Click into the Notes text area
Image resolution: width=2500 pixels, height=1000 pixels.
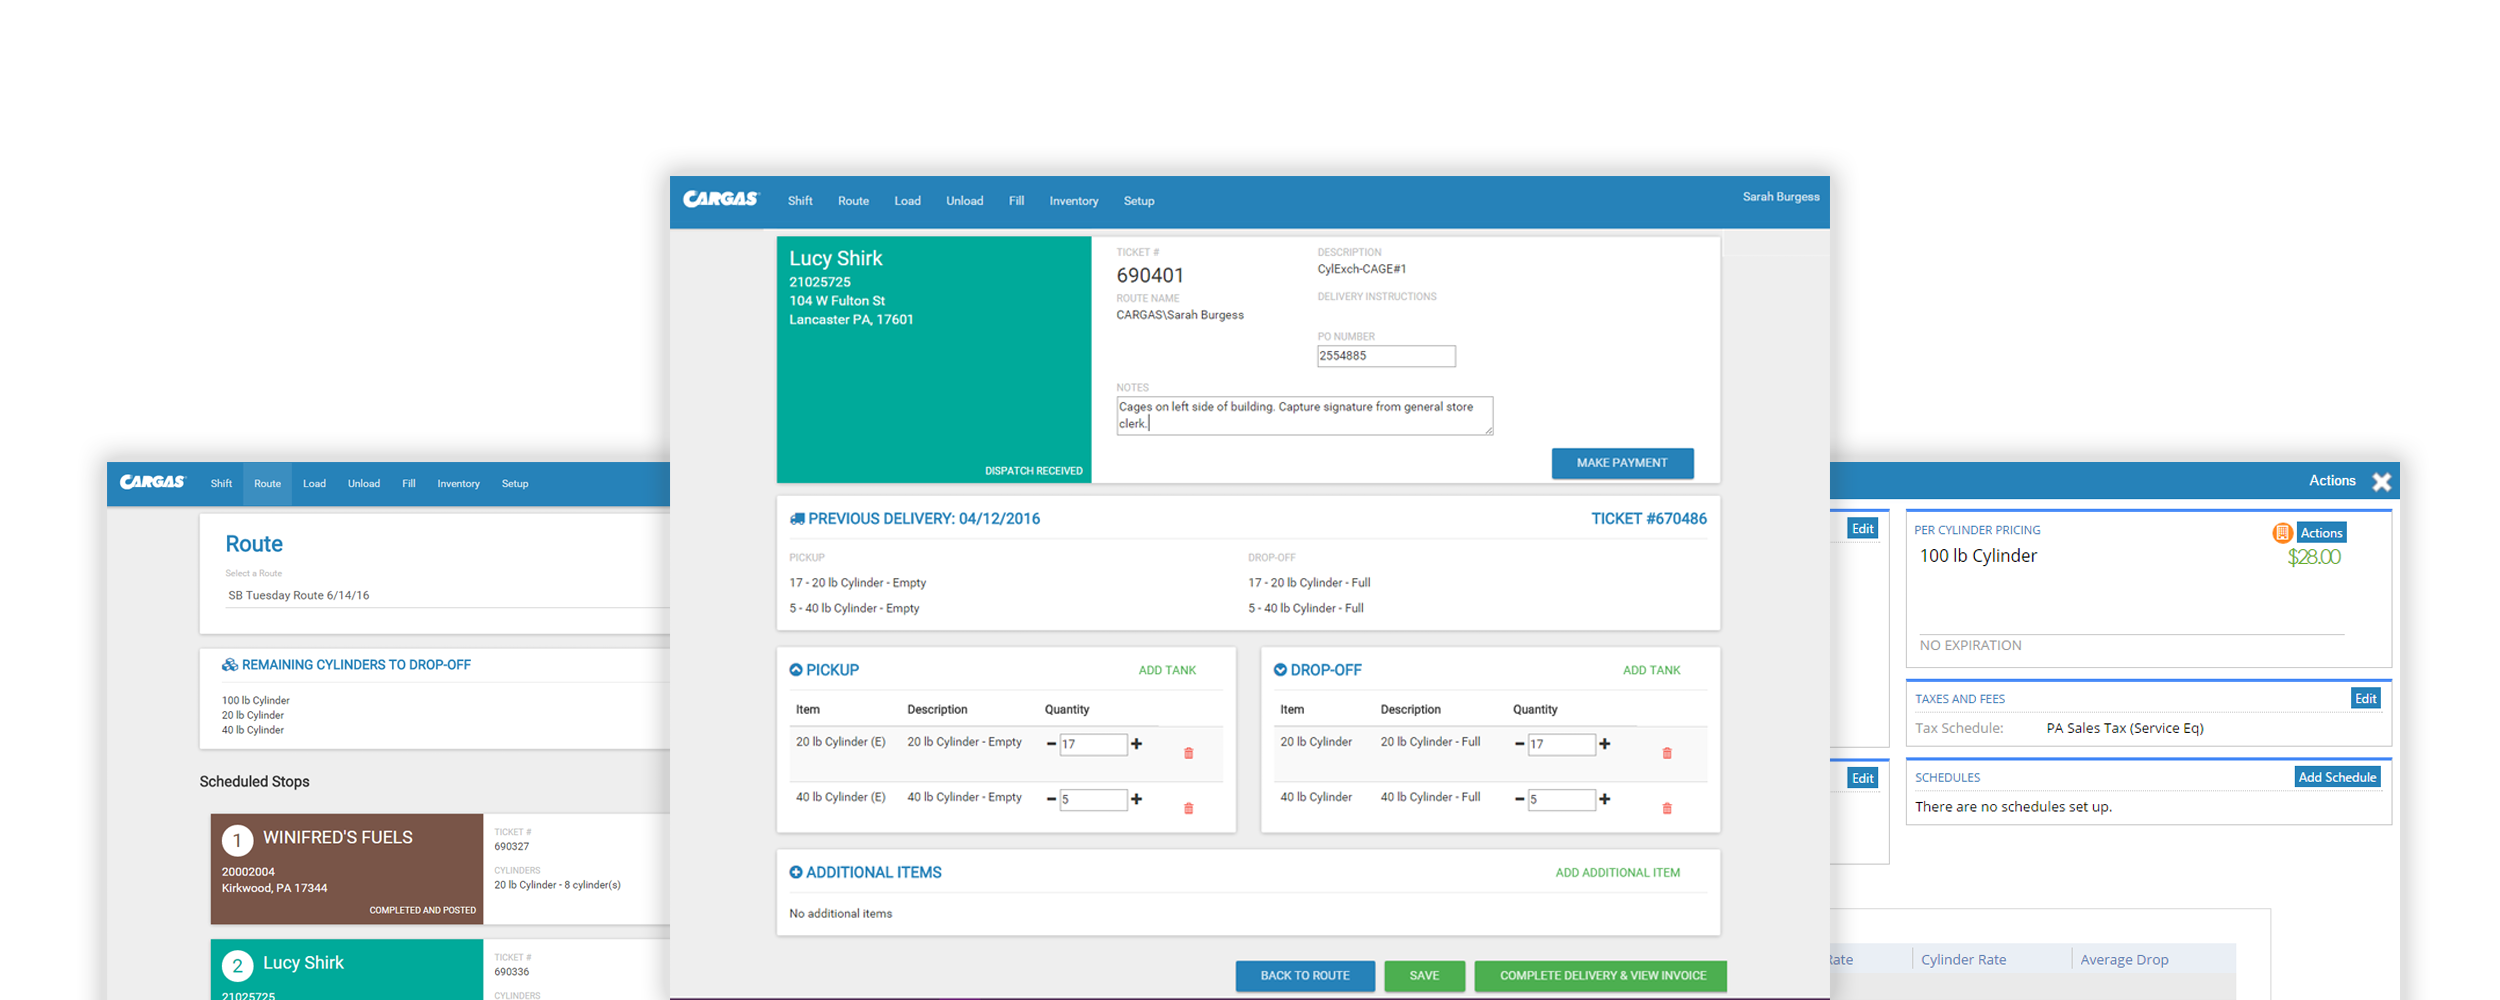pos(1304,415)
